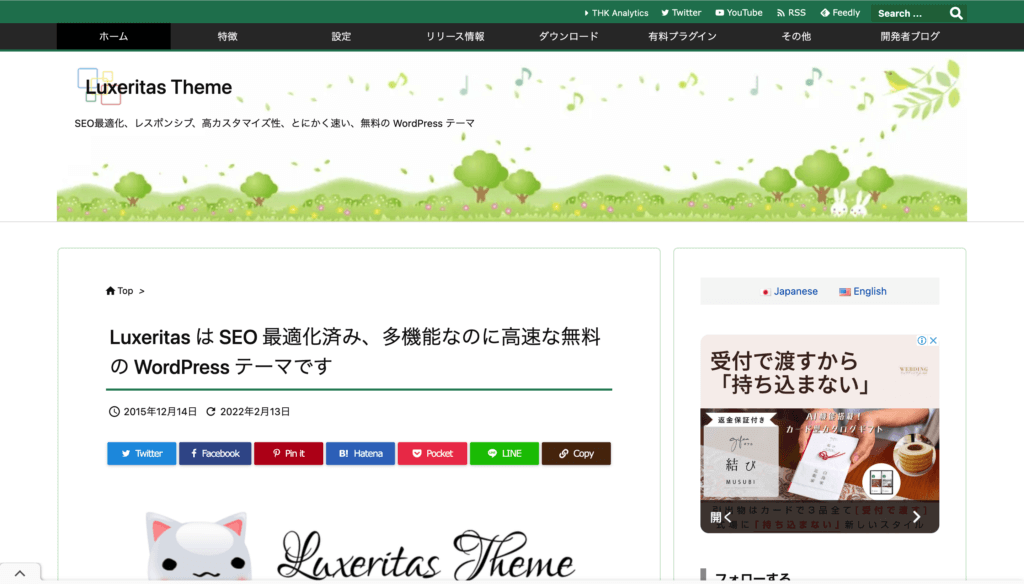Open the Twitter link in top bar
Image resolution: width=1024 pixels, height=584 pixels.
(x=681, y=13)
